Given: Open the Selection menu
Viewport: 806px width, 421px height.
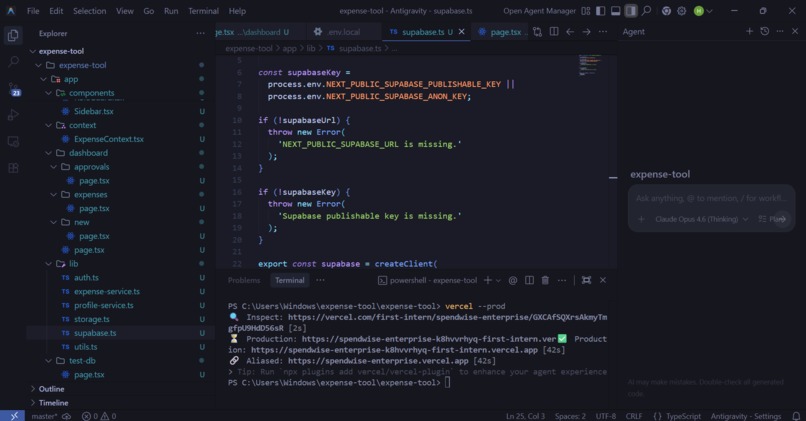Looking at the screenshot, I should coord(89,11).
